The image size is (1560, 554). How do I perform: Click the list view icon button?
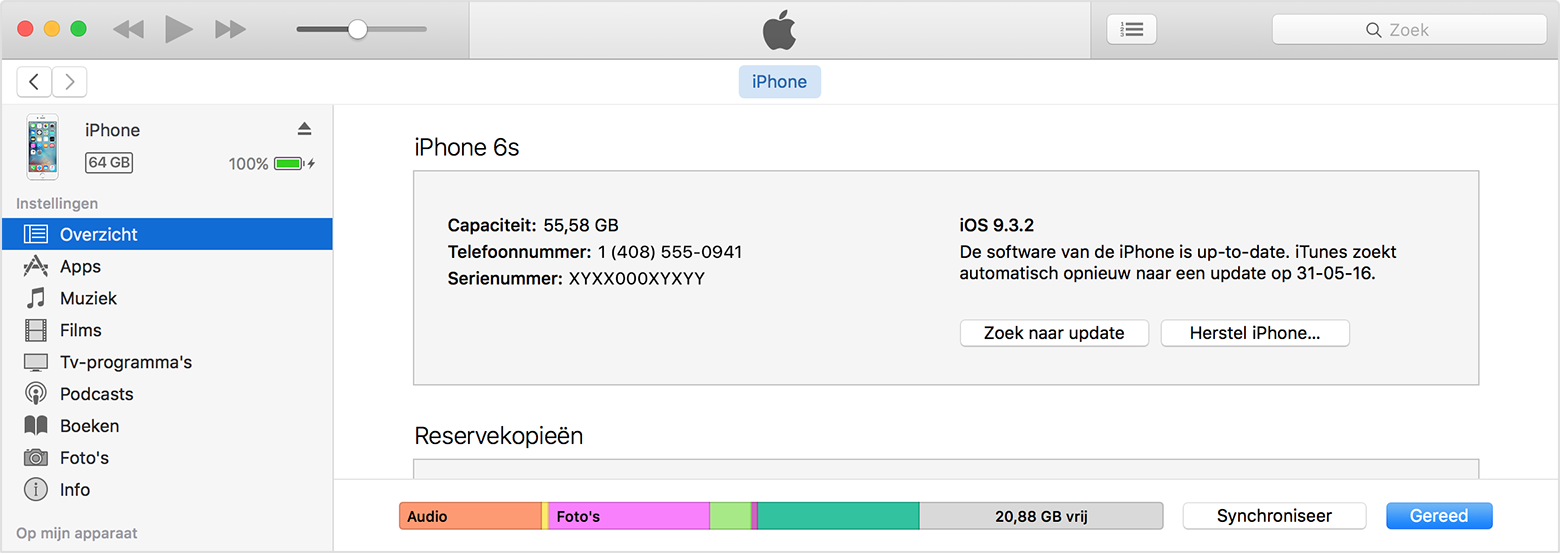[1132, 30]
